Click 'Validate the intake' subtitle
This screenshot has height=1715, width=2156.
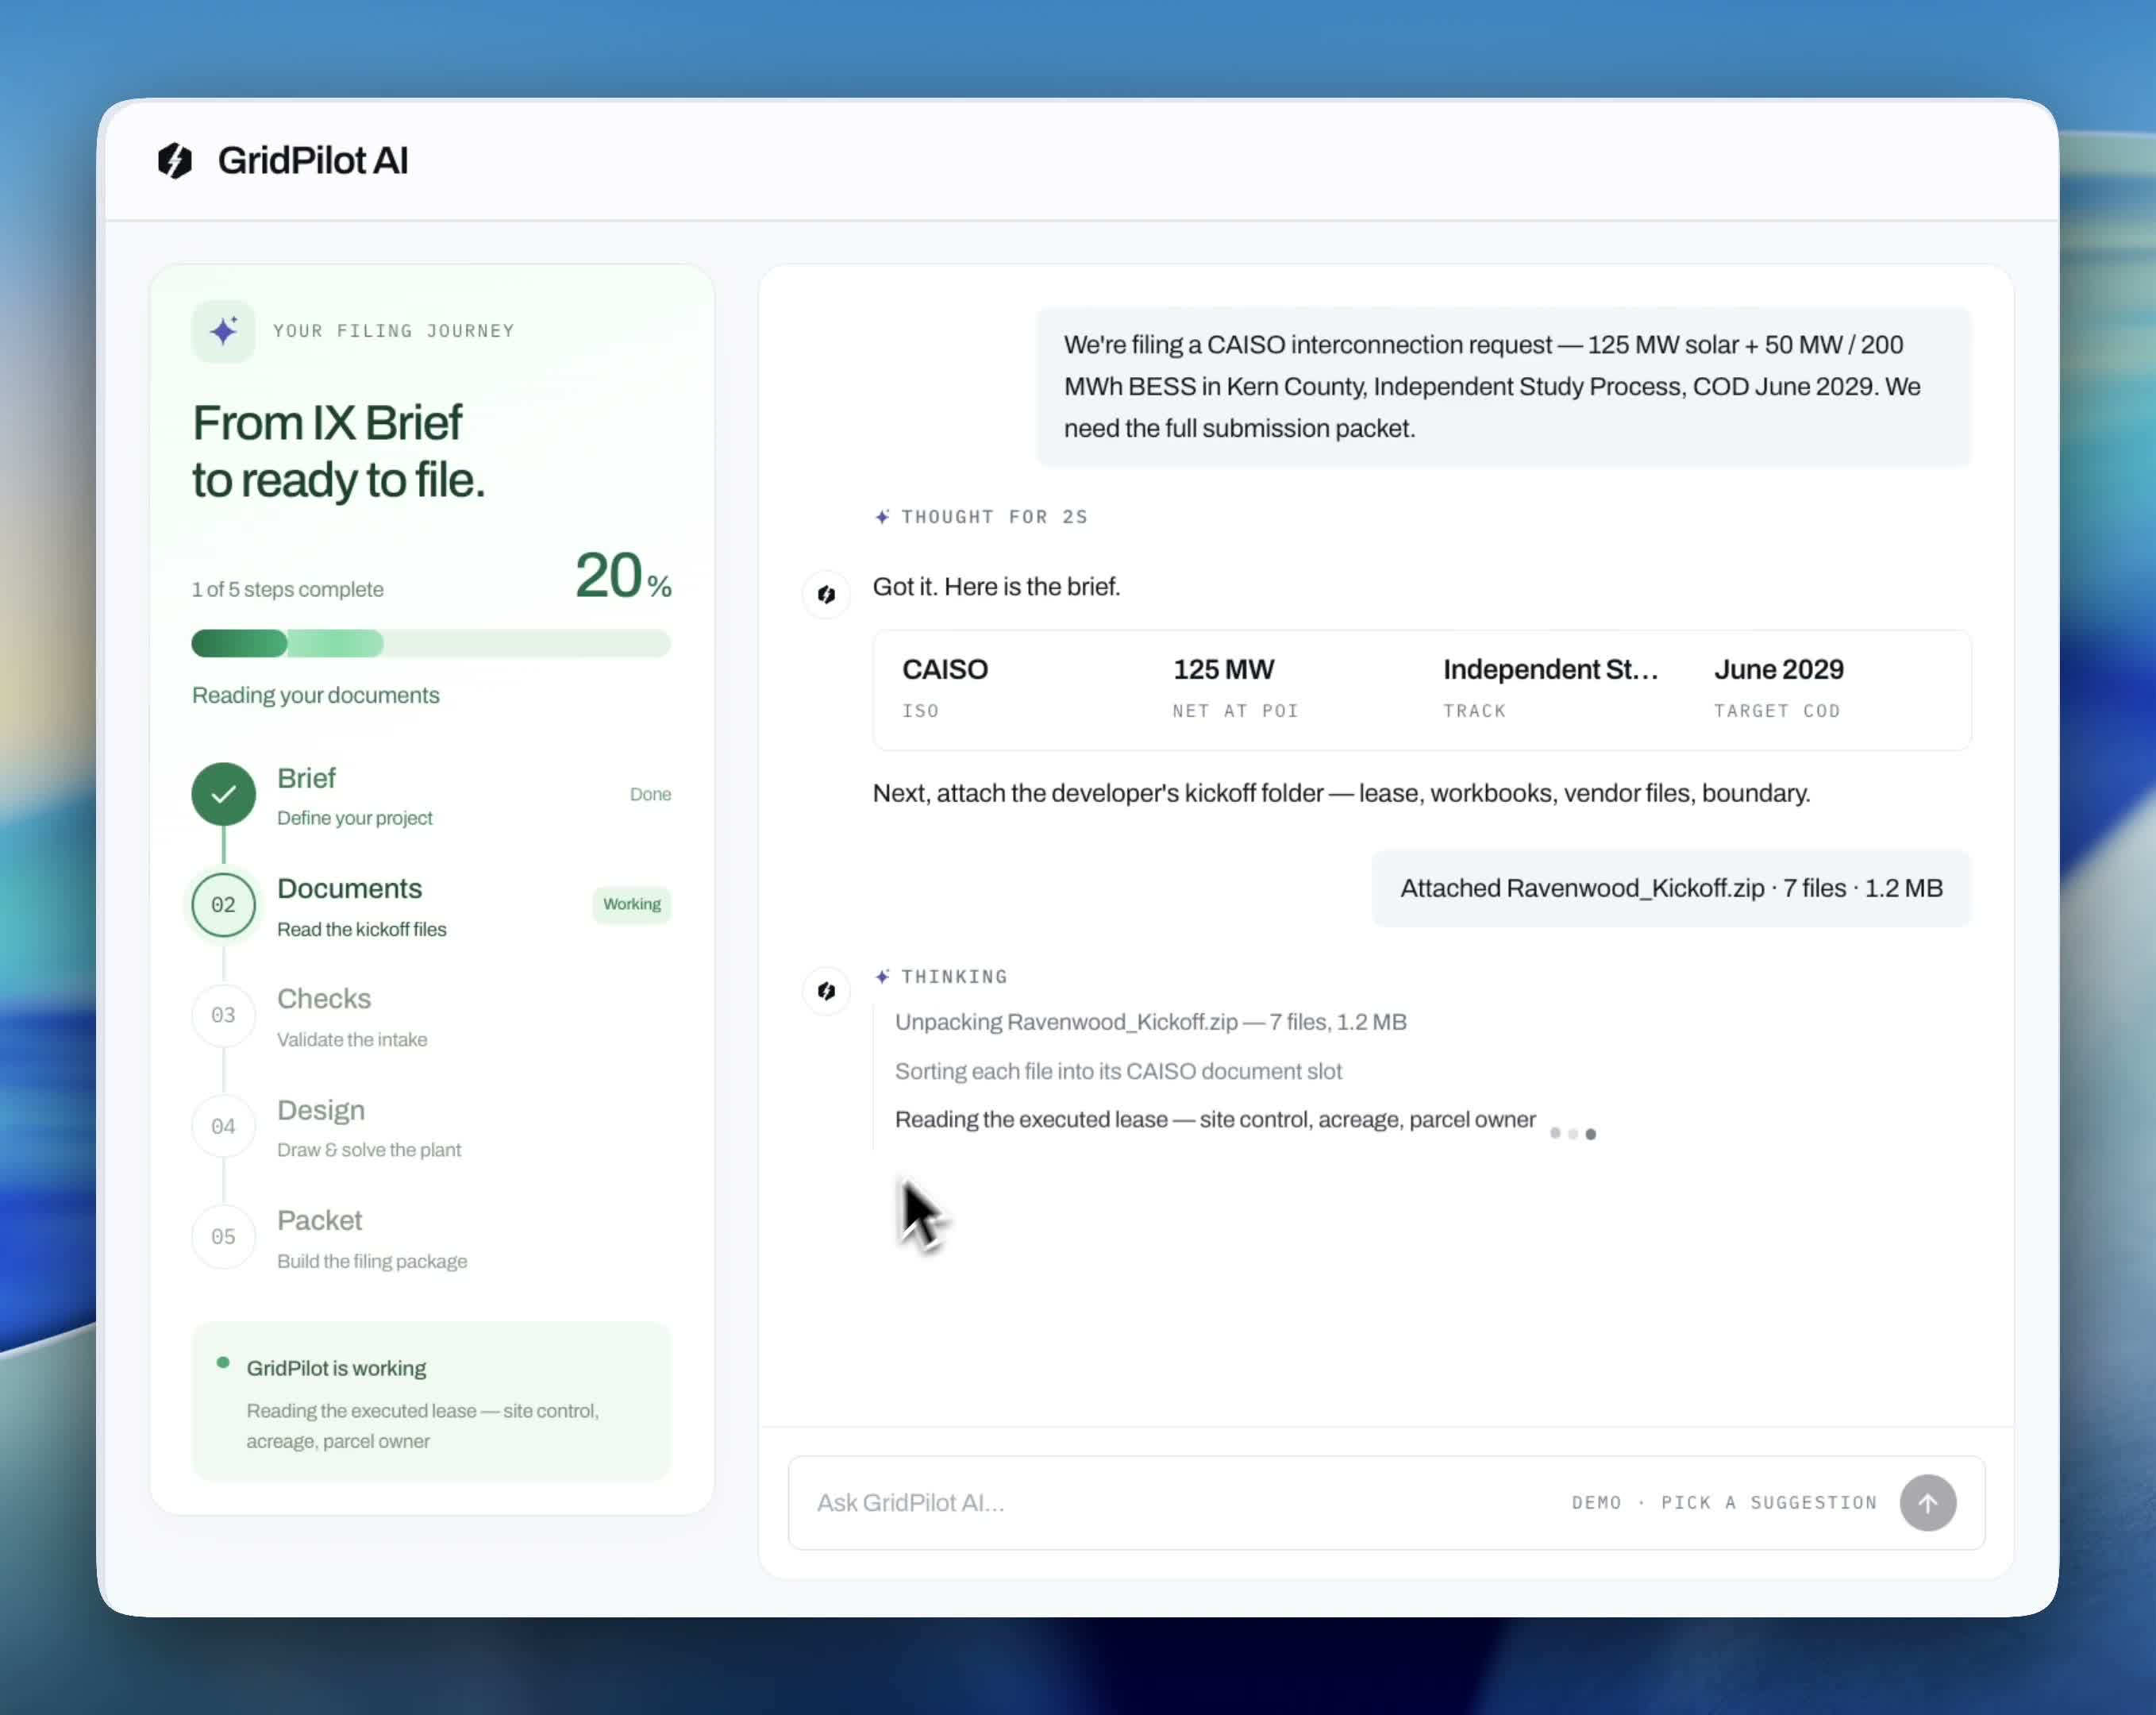click(351, 1039)
